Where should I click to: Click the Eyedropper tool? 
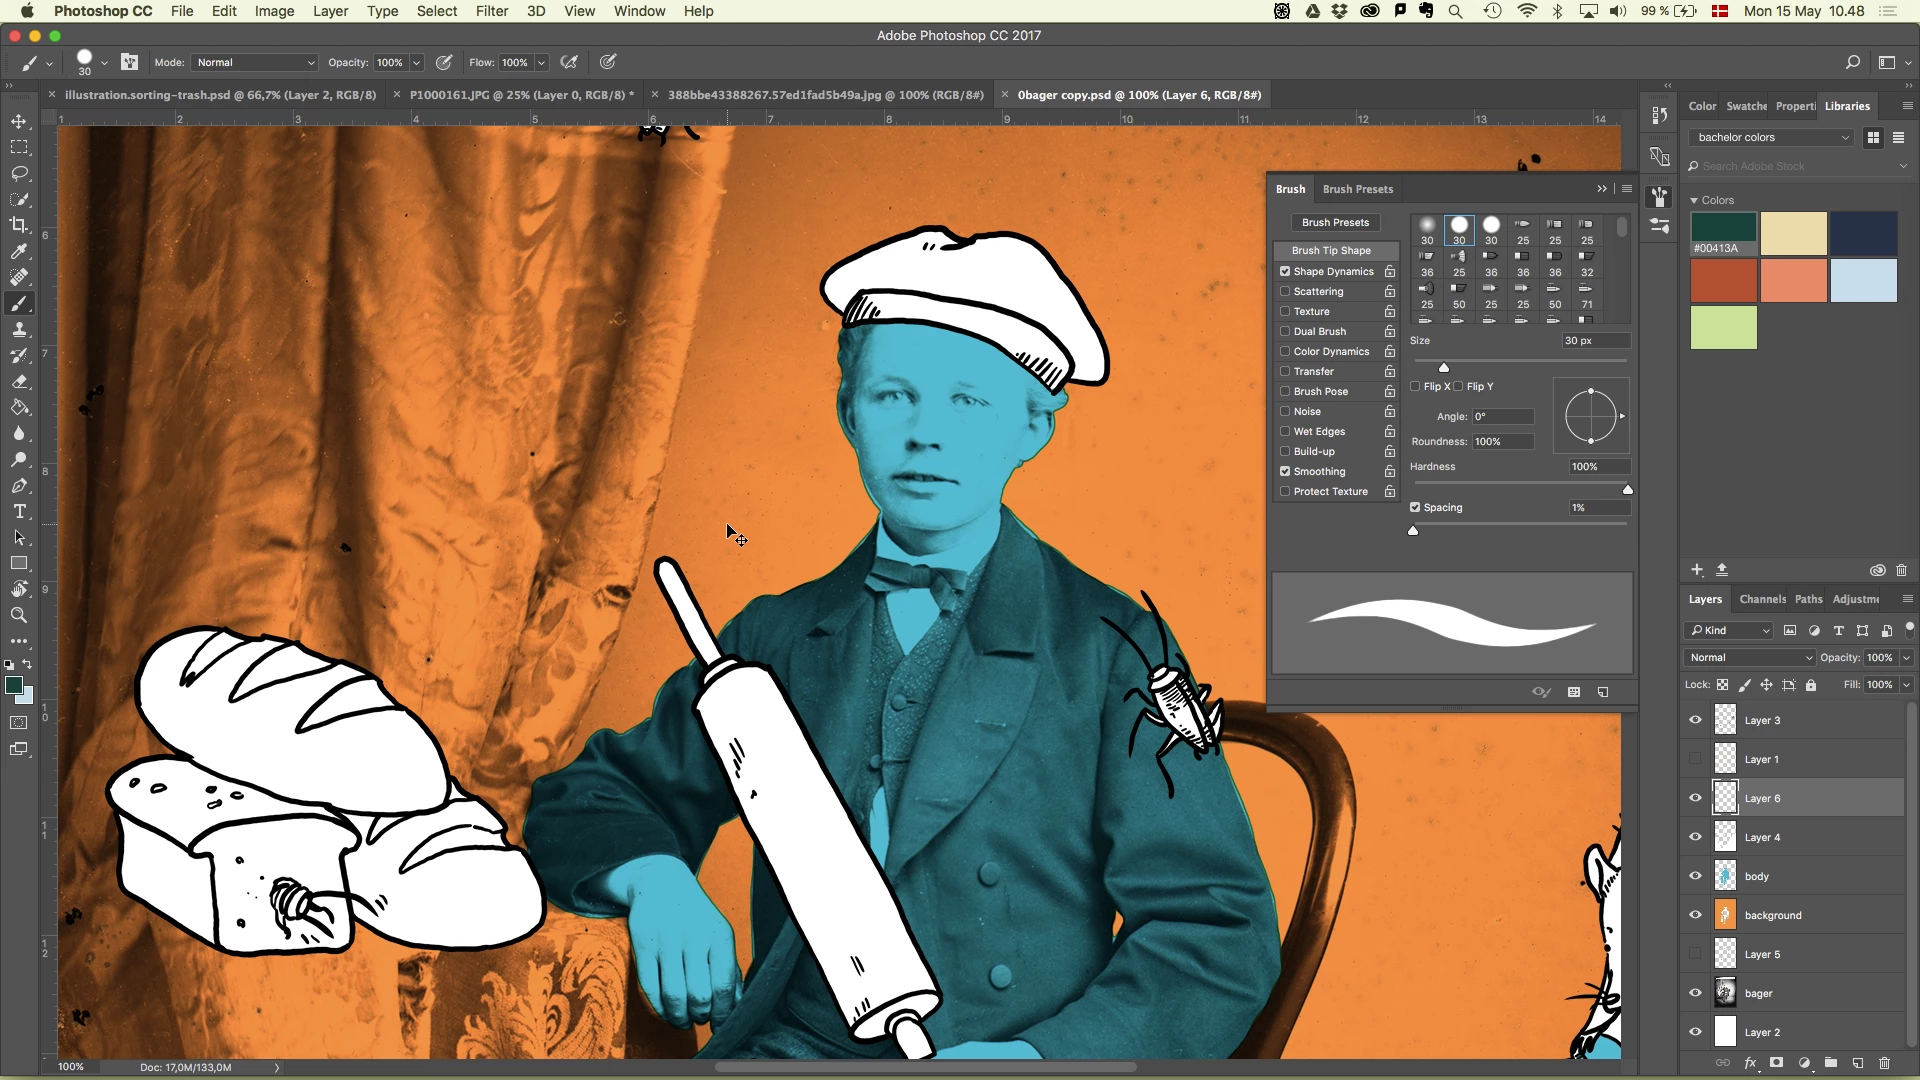pyautogui.click(x=19, y=251)
